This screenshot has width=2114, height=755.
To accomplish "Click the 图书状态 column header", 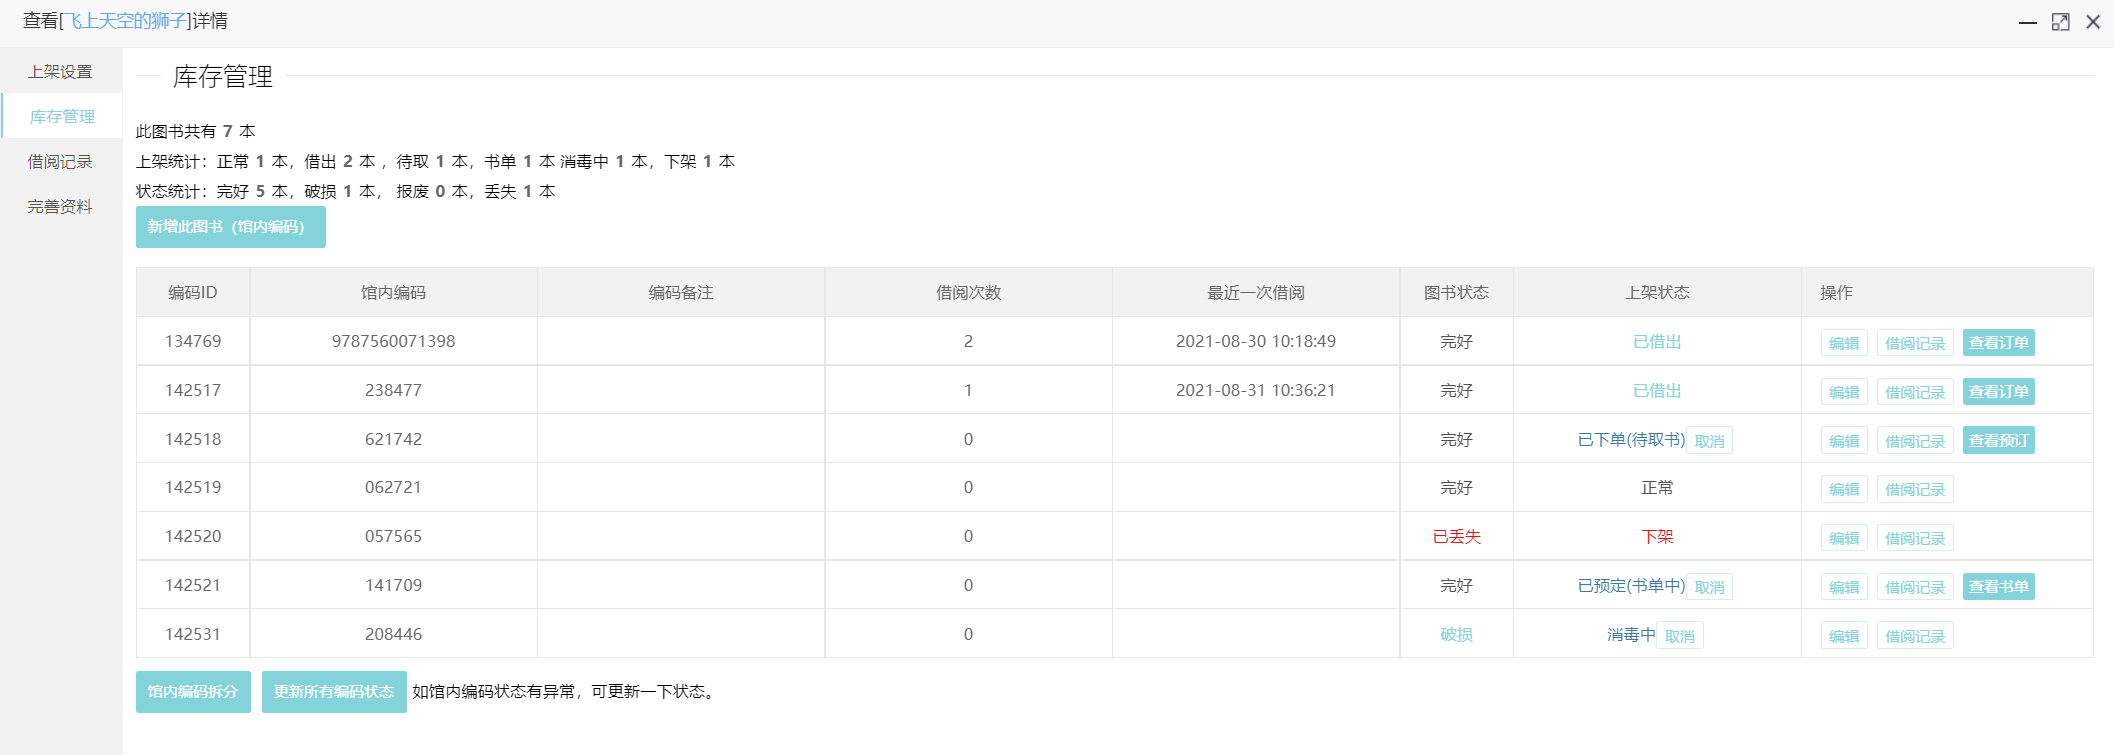I will 1457,293.
